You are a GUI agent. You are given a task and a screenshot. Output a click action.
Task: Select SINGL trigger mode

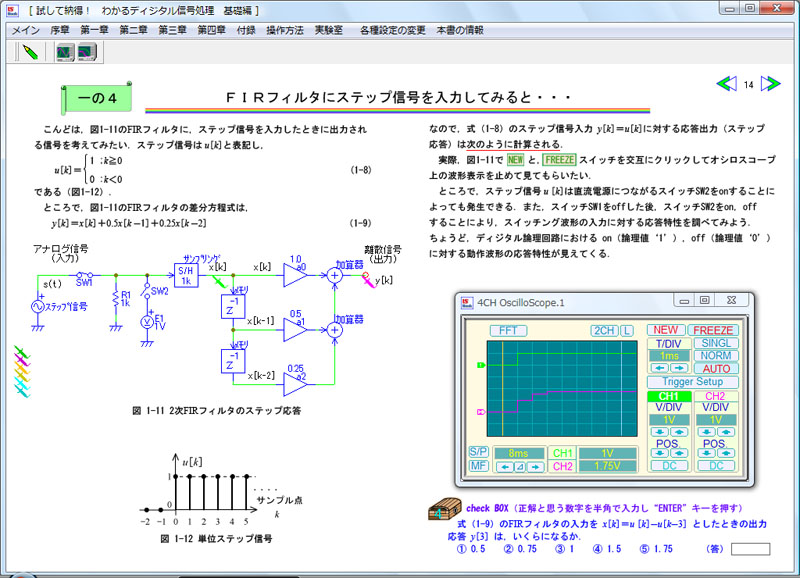(x=716, y=343)
